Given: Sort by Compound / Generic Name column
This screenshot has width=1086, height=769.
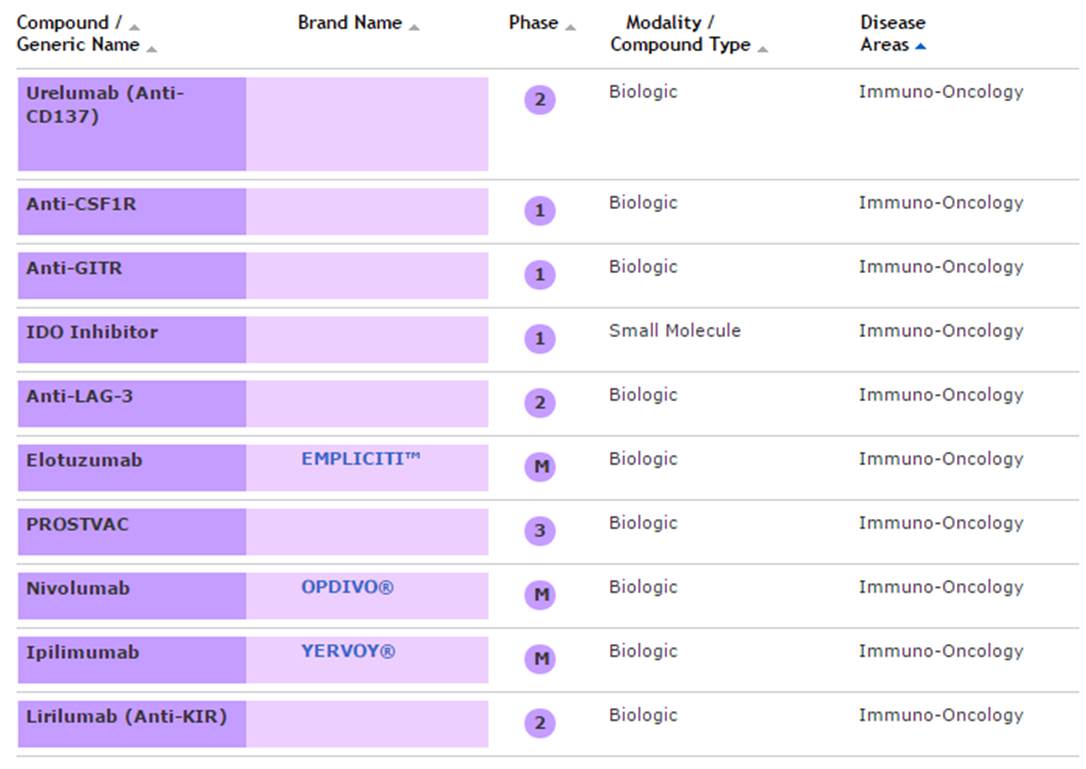Looking at the screenshot, I should [78, 34].
